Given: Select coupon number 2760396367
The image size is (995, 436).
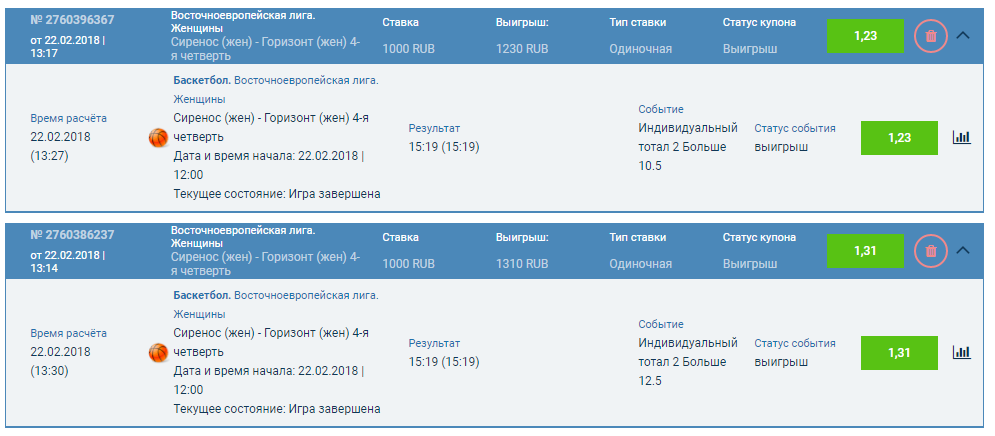Looking at the screenshot, I should (72, 20).
